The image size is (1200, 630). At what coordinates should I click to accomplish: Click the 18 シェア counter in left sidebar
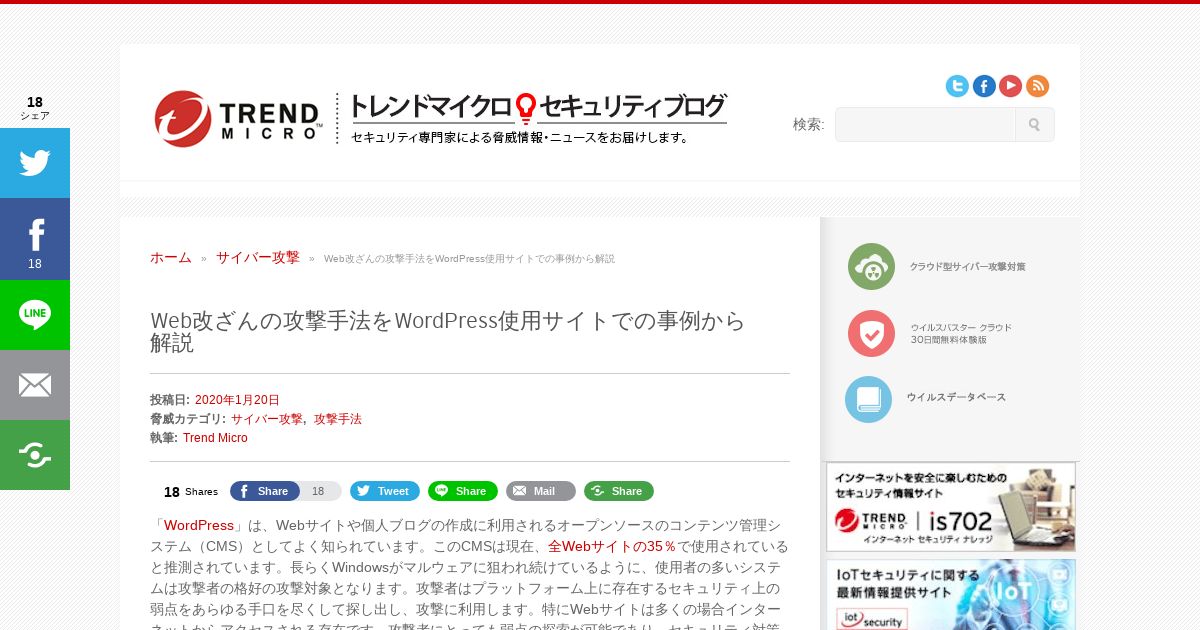35,108
